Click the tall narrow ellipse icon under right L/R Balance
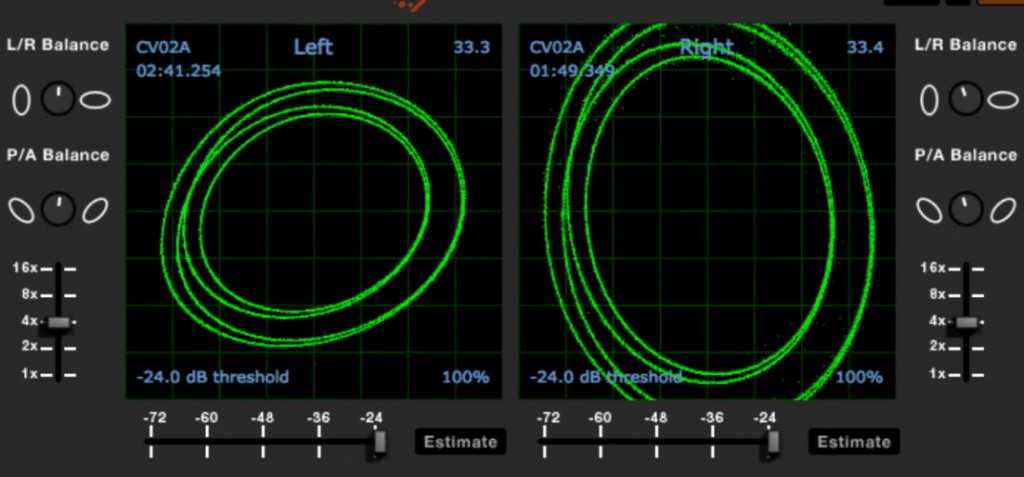 click(929, 99)
